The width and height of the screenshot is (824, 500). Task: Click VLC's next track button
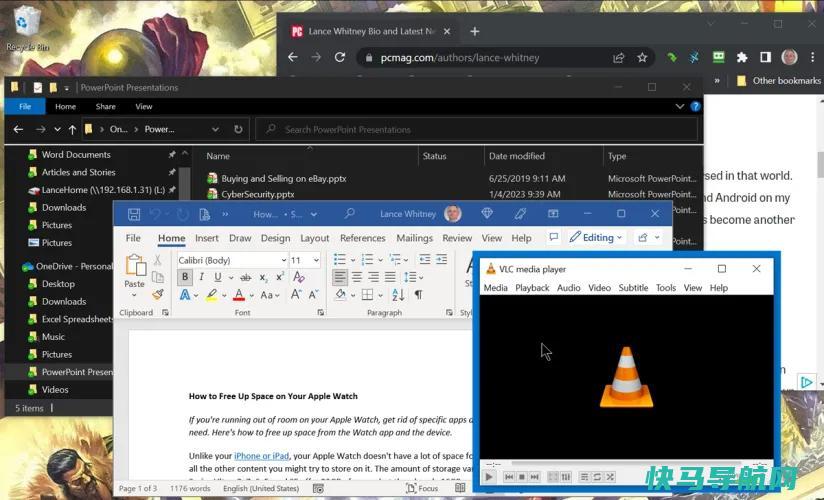pos(534,477)
